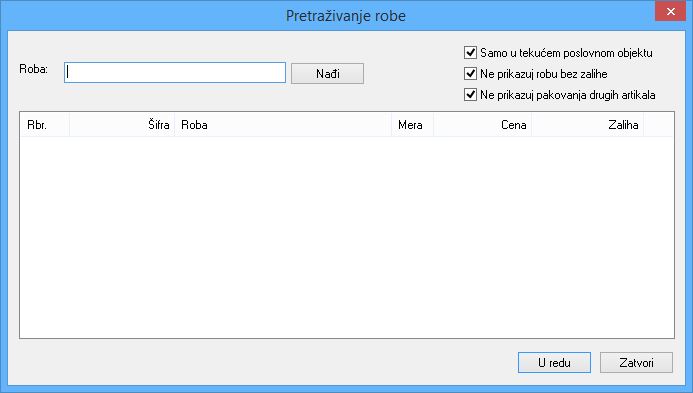The height and width of the screenshot is (393, 693).
Task: Uncheck Samo u tekućem poslovnom objektu
Action: tap(470, 53)
